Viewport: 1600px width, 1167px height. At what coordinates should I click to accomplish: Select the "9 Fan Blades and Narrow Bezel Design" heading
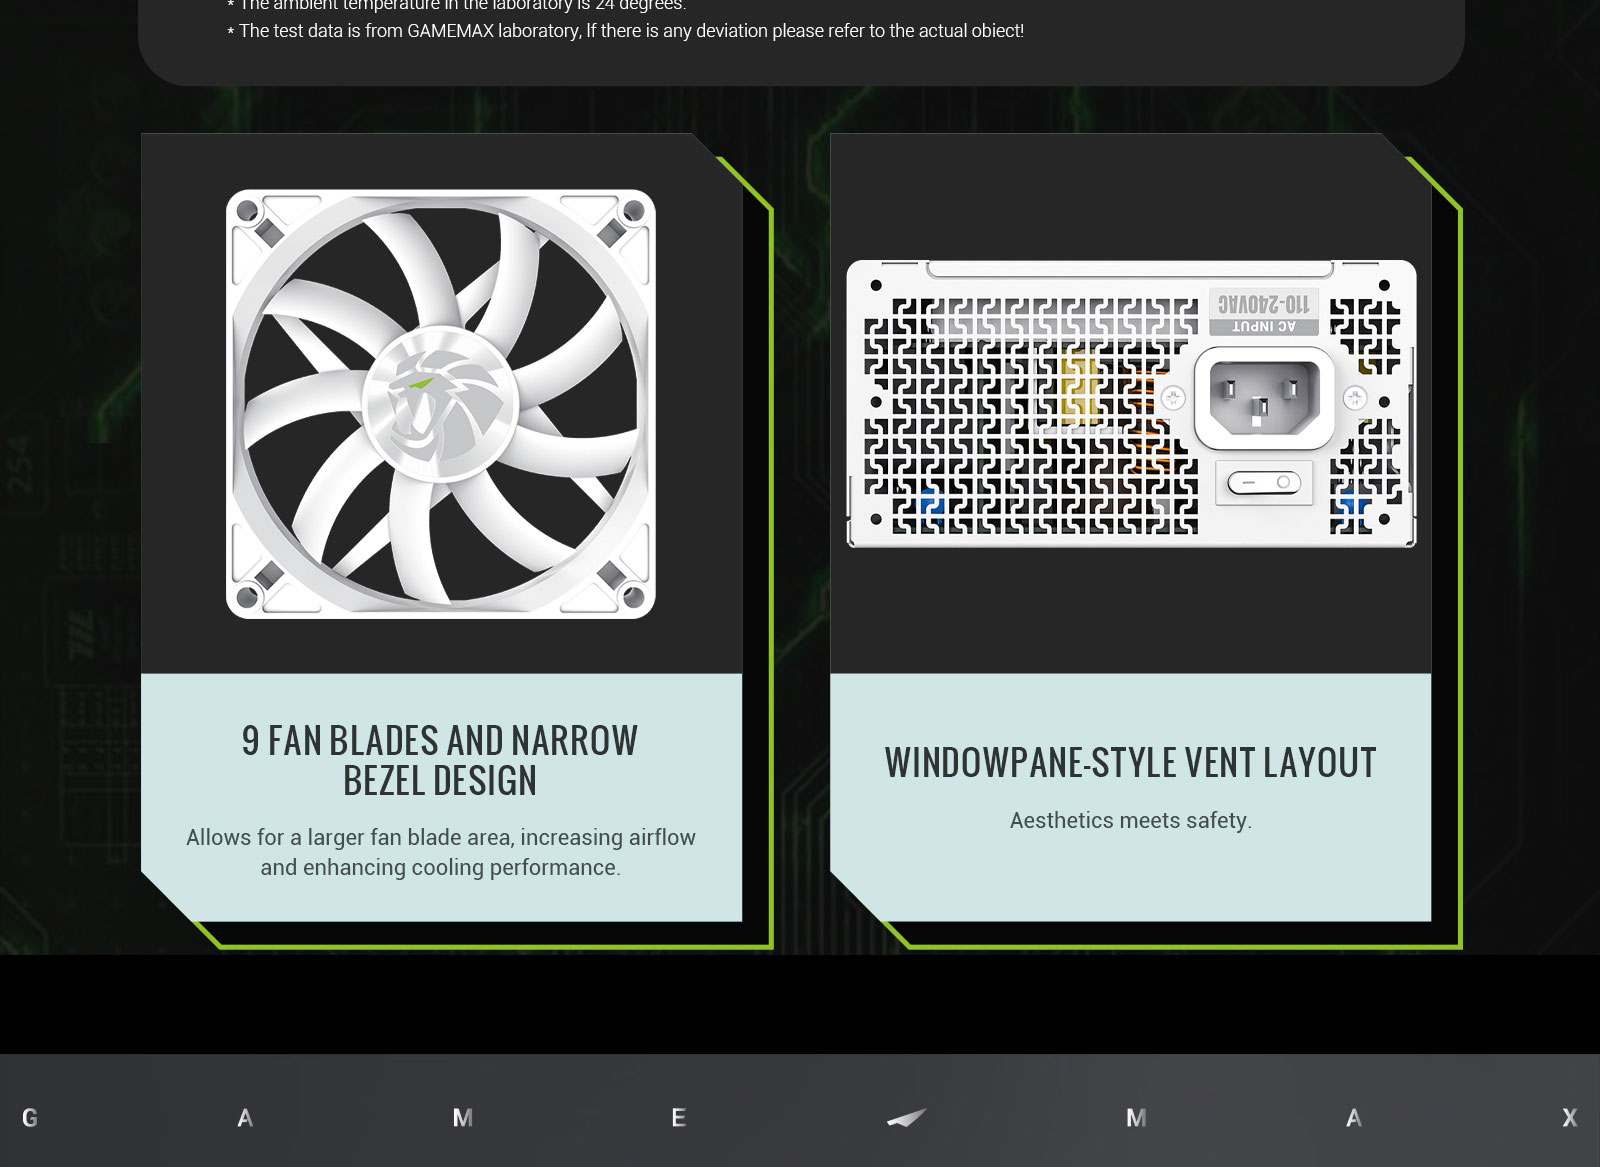[440, 760]
